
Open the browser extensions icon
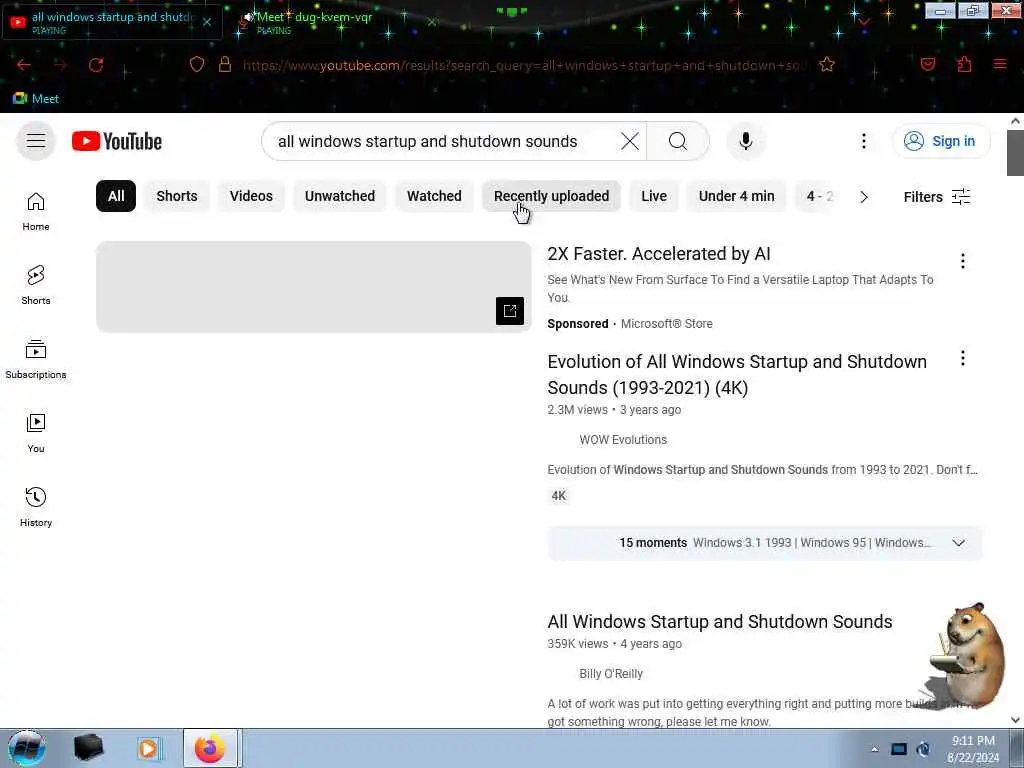[x=964, y=65]
